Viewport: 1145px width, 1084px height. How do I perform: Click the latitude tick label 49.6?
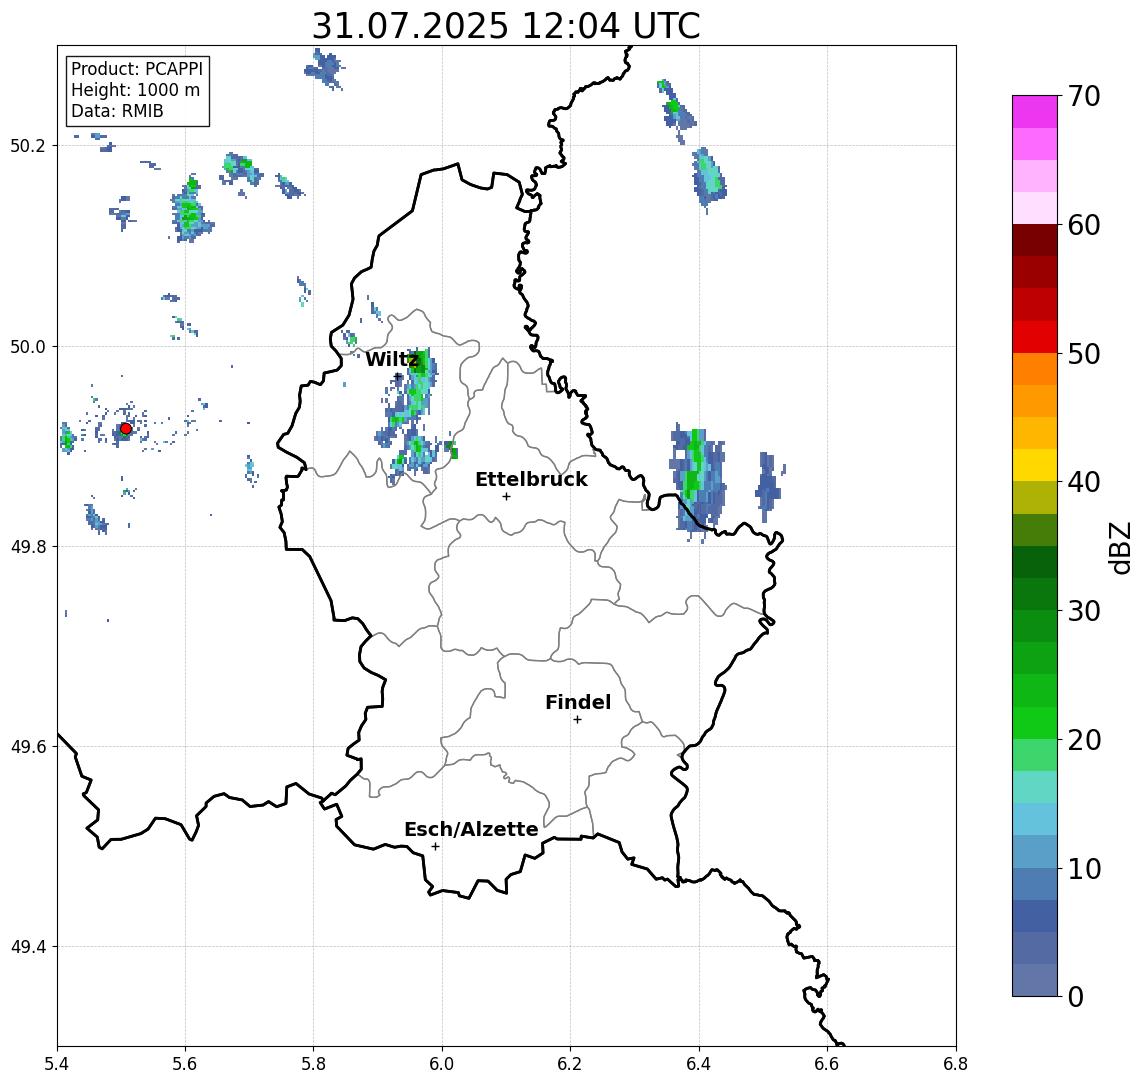pos(27,747)
